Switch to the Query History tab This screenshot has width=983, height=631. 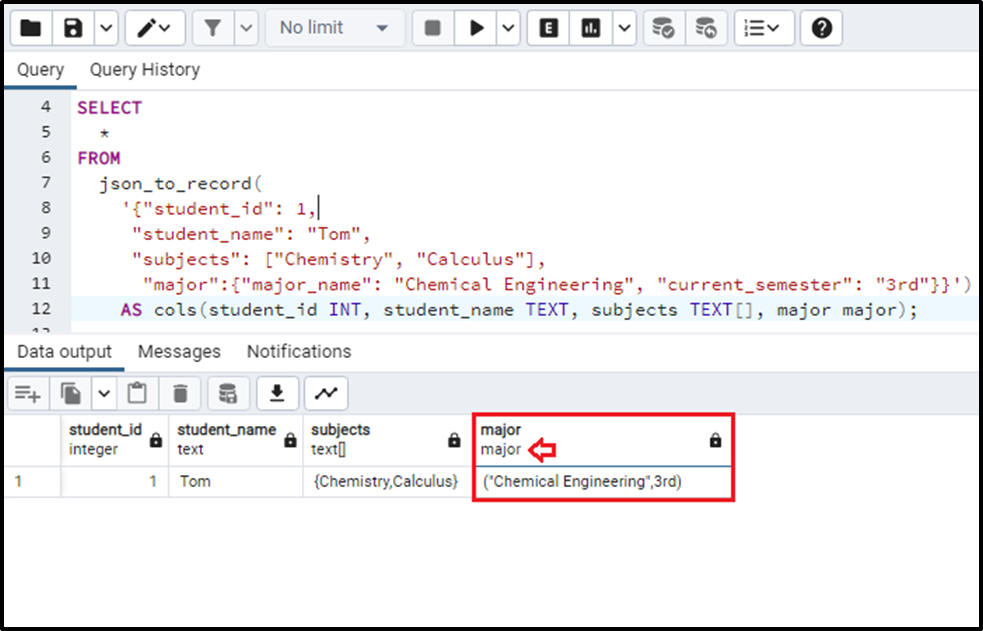pyautogui.click(x=144, y=70)
